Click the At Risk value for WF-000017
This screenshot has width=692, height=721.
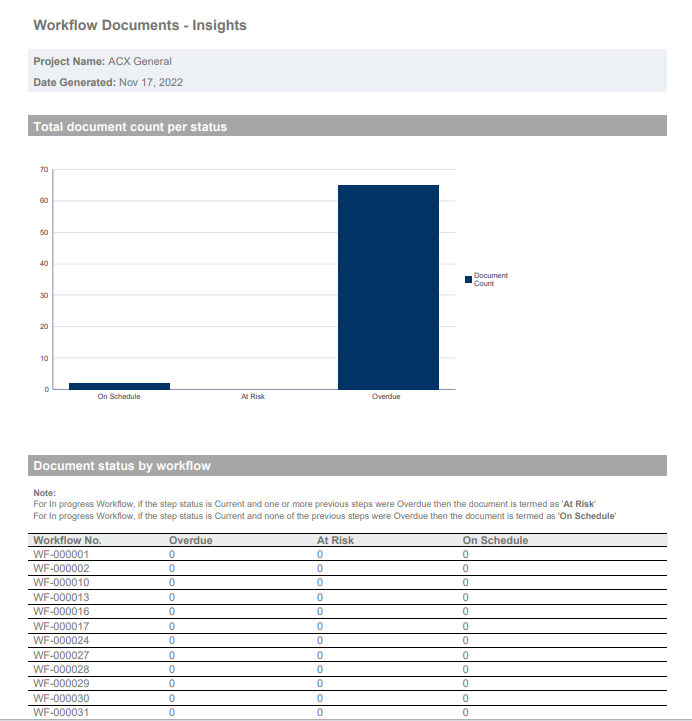point(320,626)
